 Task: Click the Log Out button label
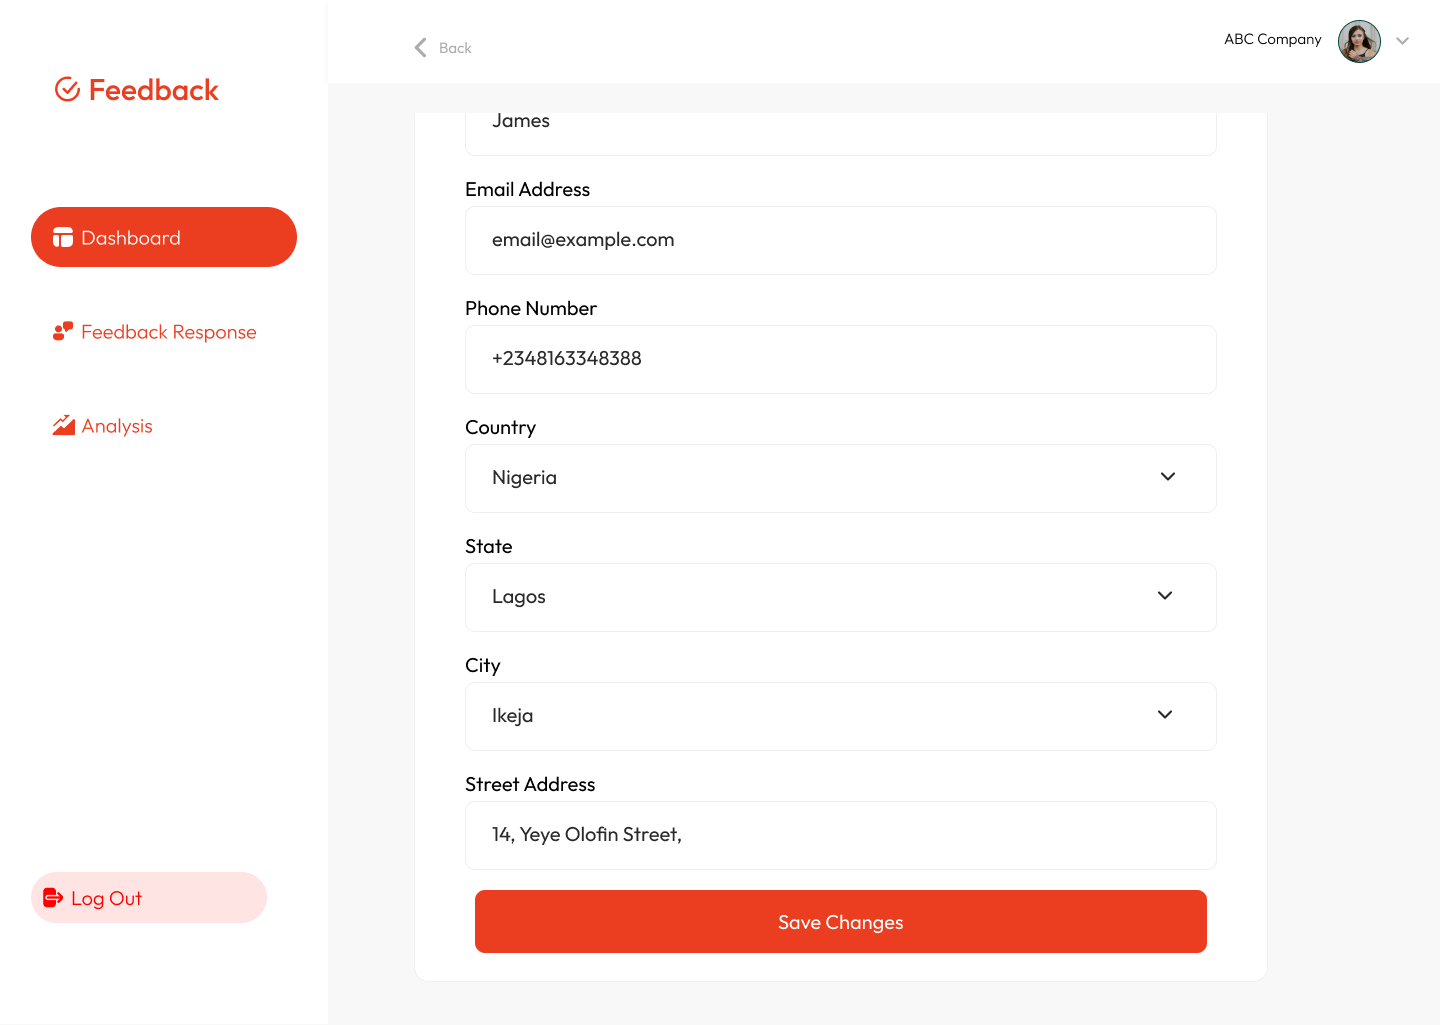[x=107, y=898]
